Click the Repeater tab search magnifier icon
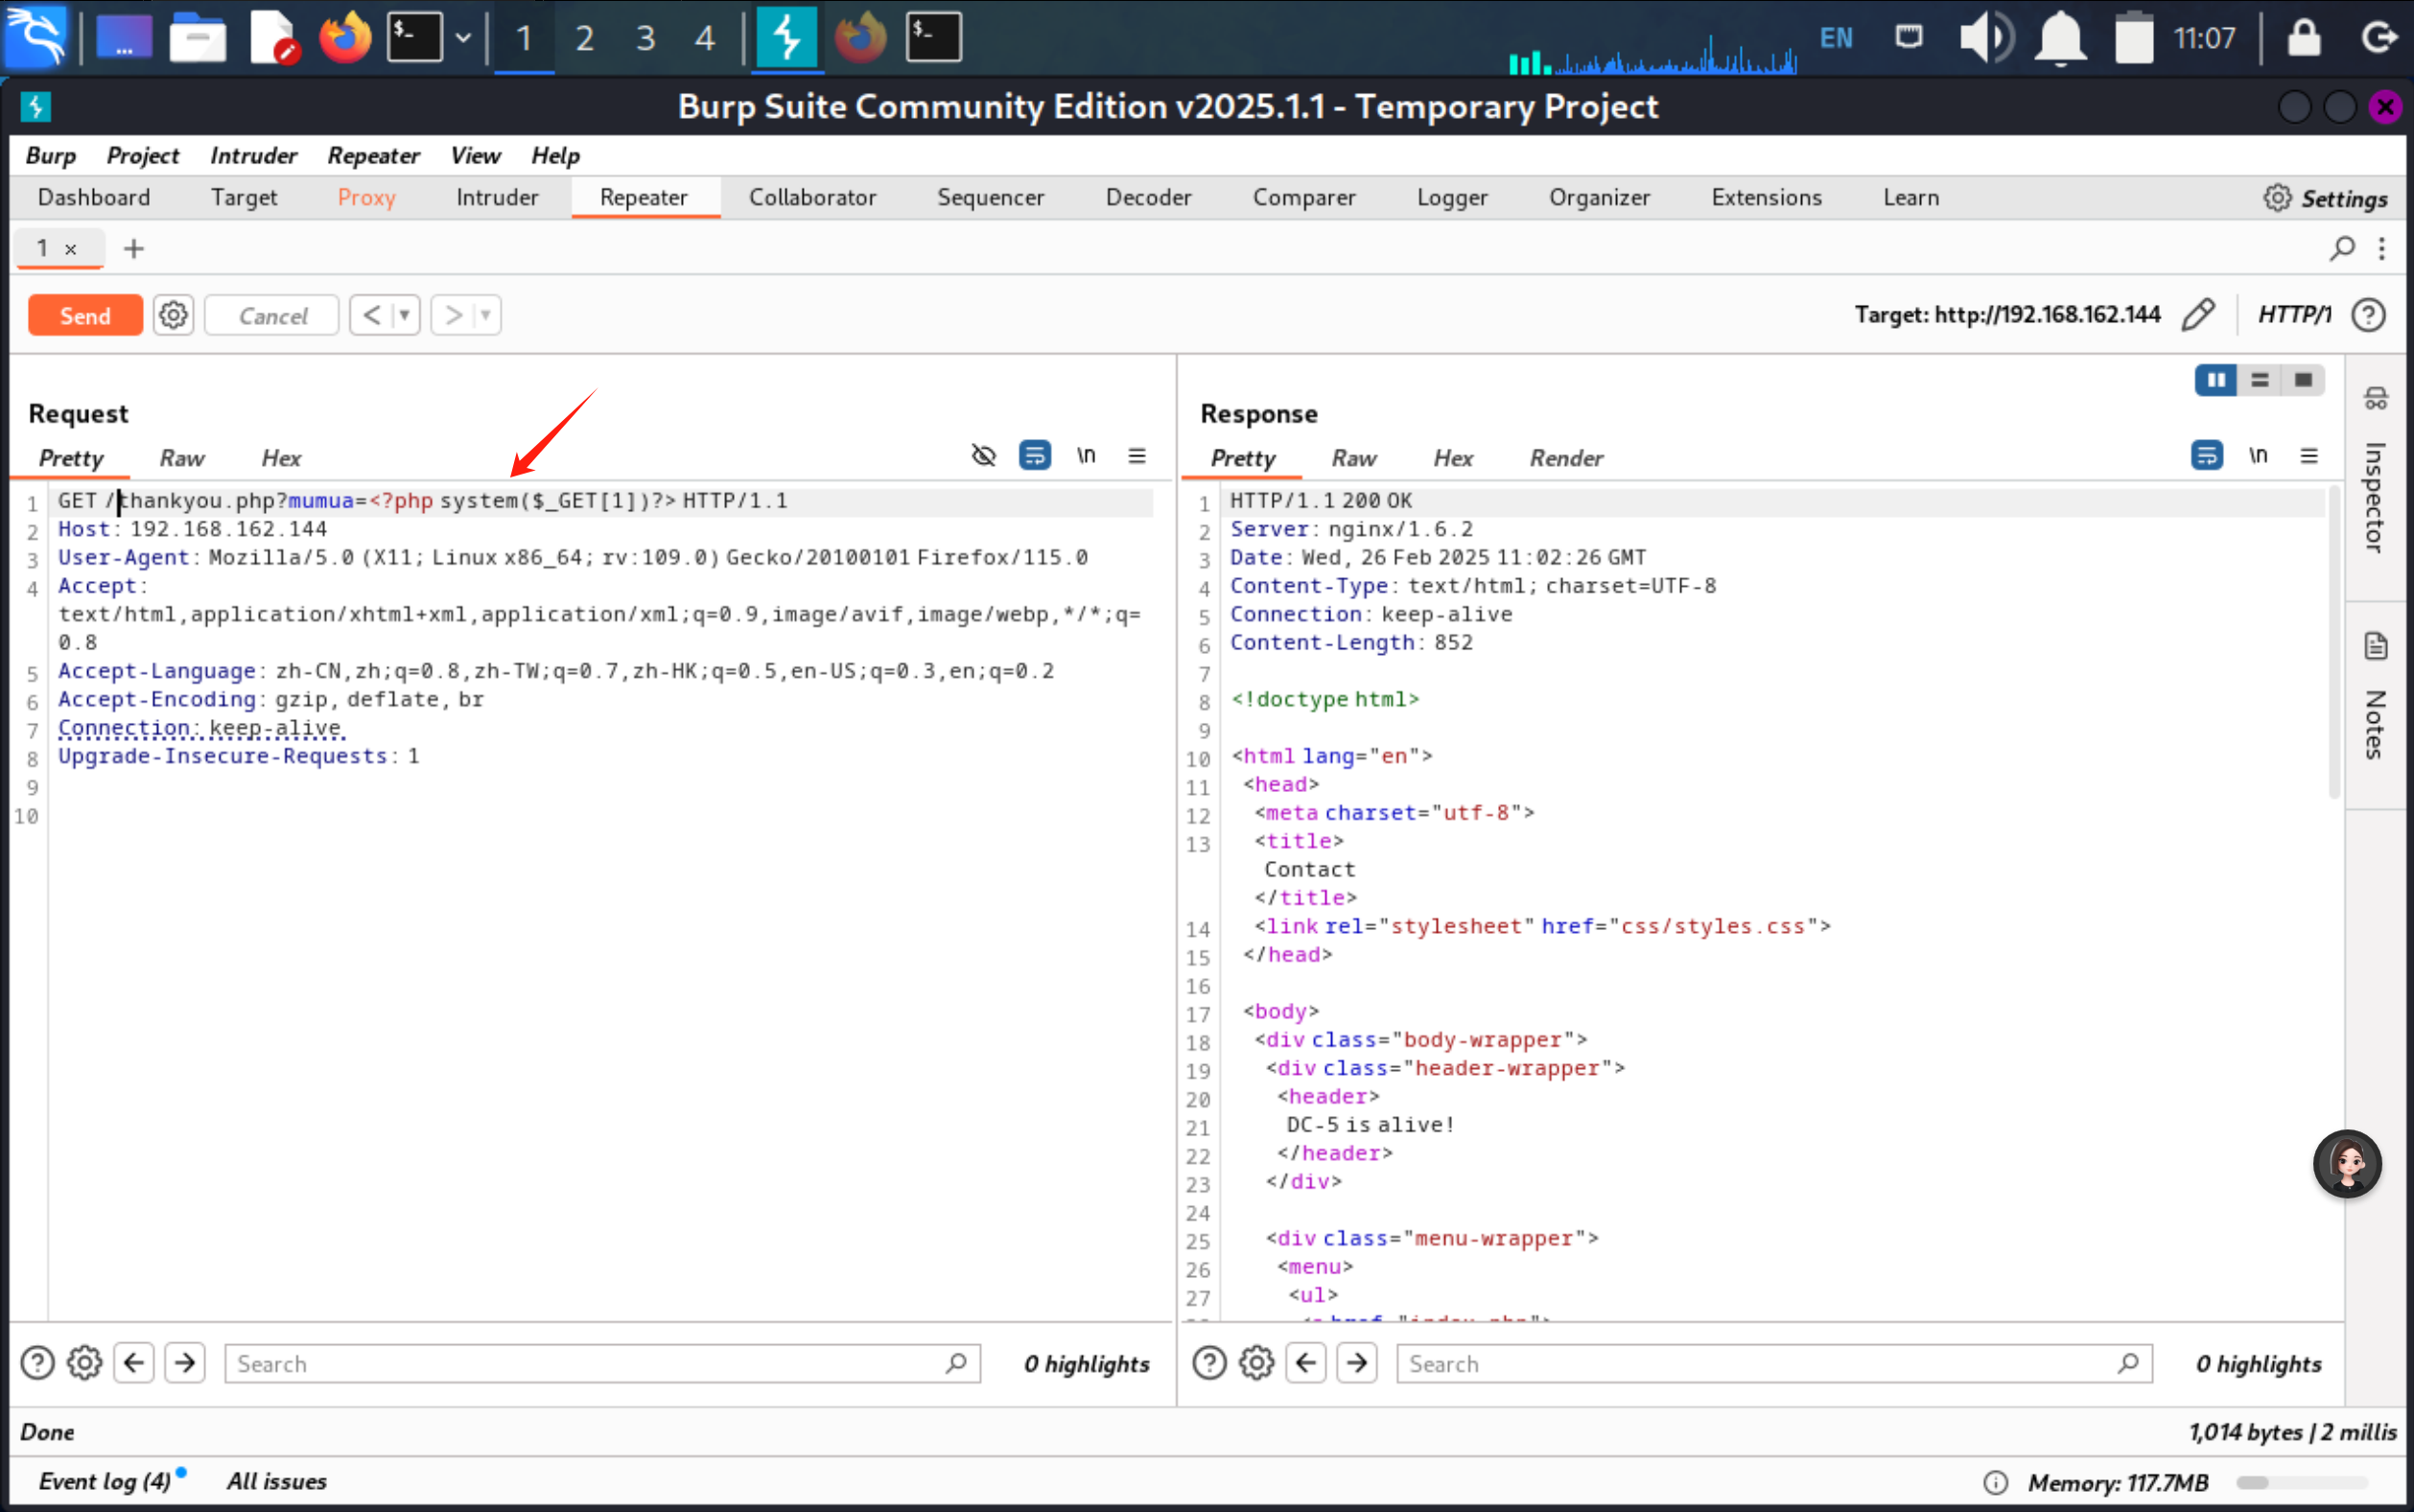The width and height of the screenshot is (2414, 1512). (x=2341, y=248)
